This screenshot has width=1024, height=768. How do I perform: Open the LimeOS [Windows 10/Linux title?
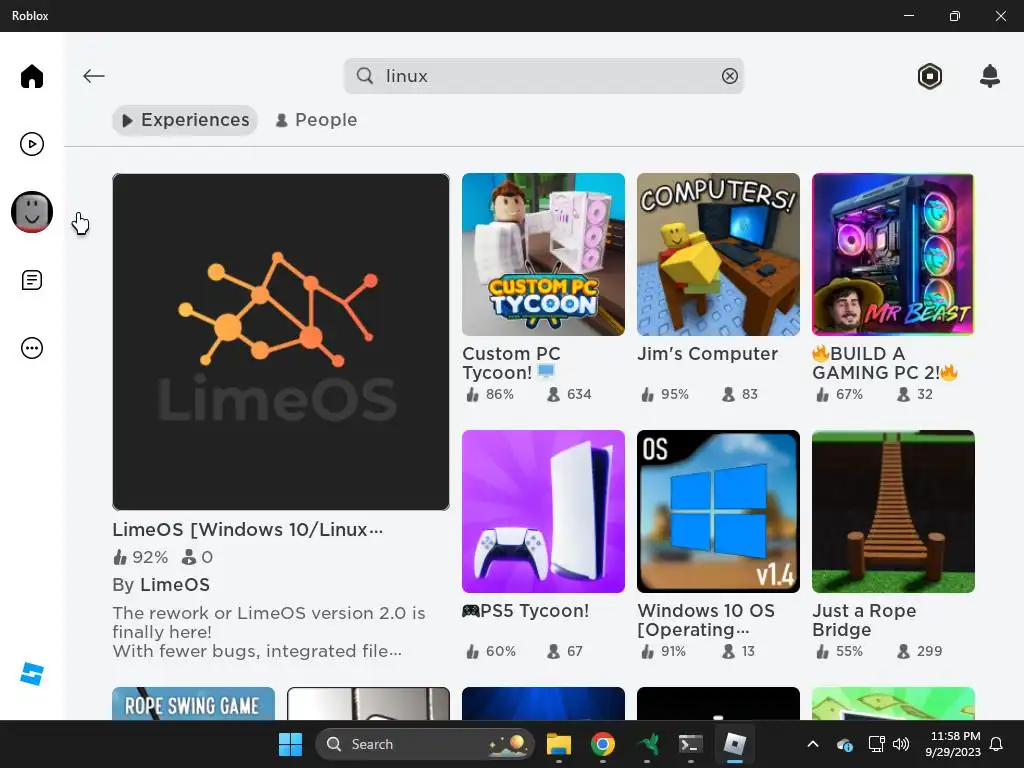[x=248, y=530]
